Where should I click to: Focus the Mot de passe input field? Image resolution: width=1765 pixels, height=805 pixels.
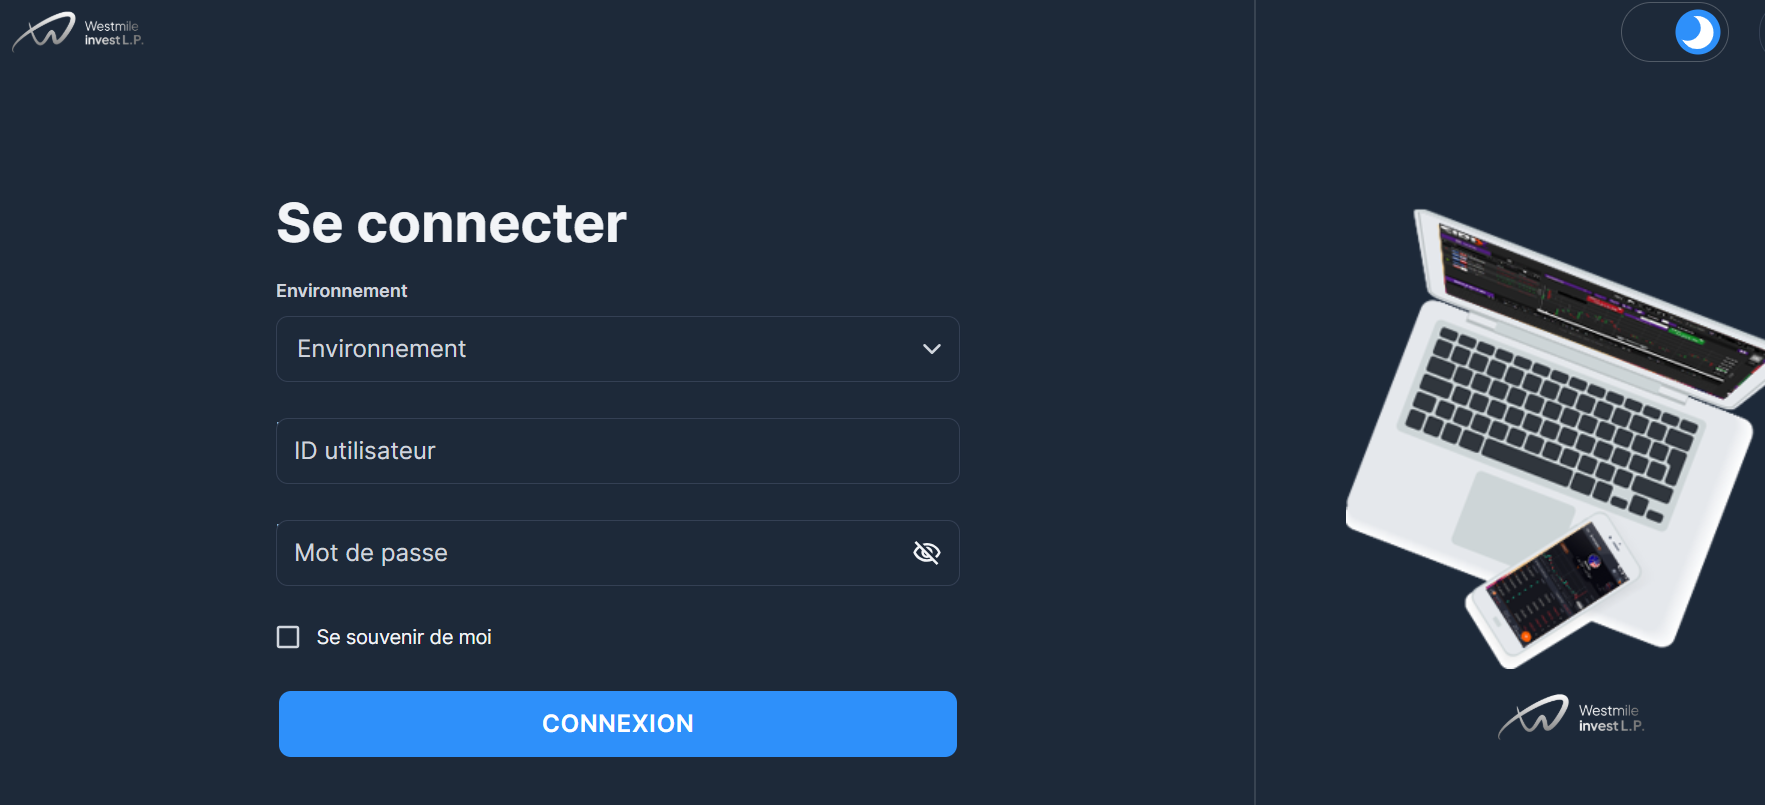click(x=590, y=553)
